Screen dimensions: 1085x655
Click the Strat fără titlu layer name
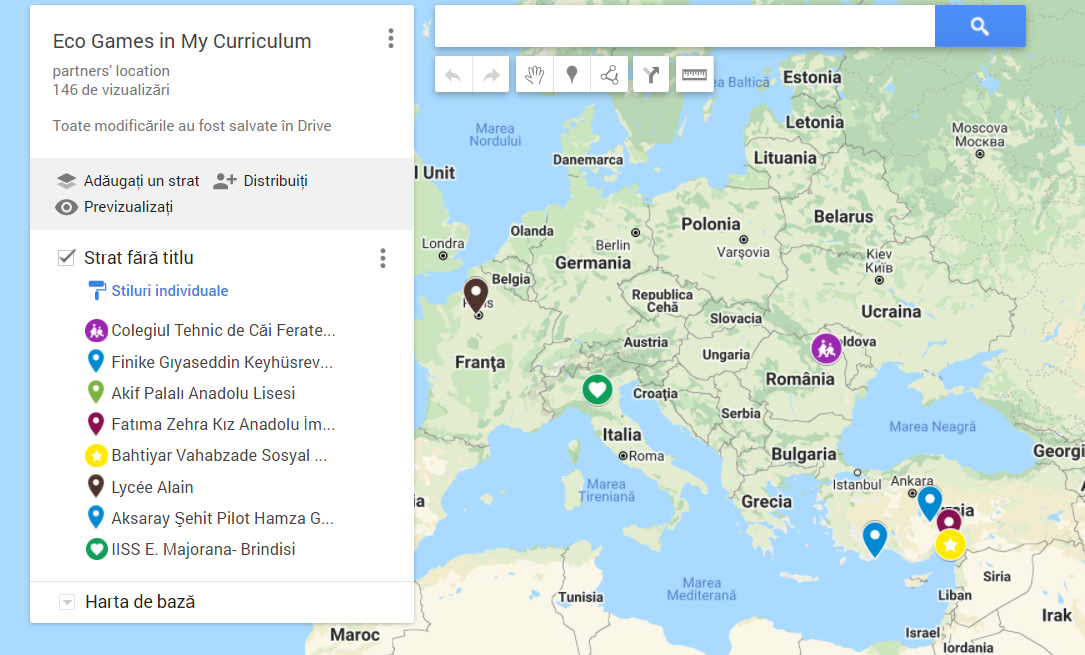(138, 258)
